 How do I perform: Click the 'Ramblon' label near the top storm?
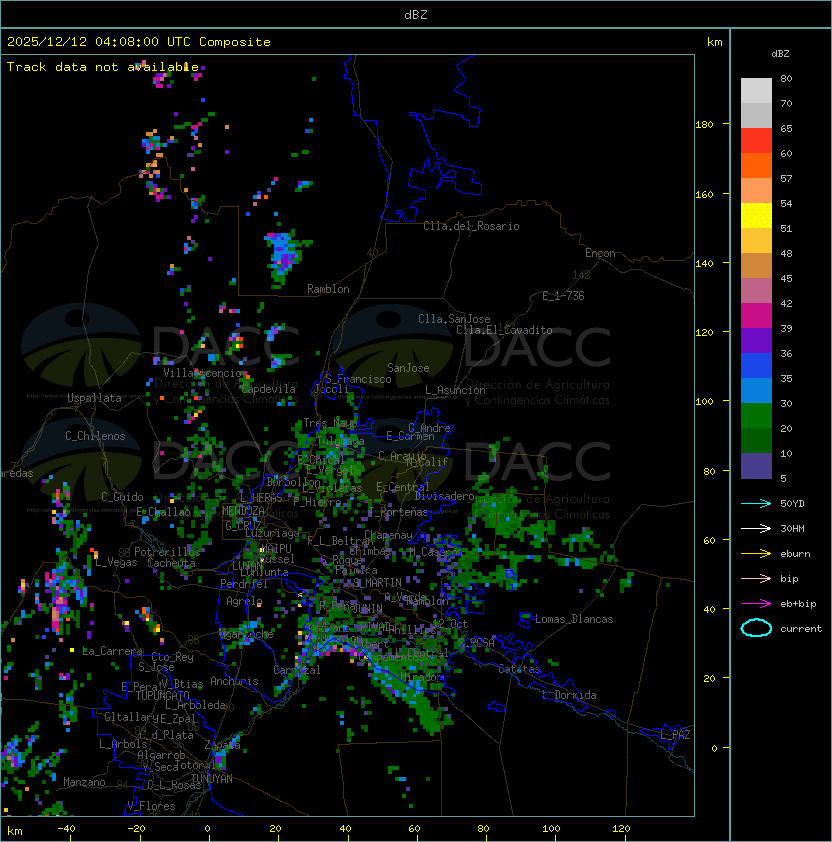pyautogui.click(x=328, y=289)
